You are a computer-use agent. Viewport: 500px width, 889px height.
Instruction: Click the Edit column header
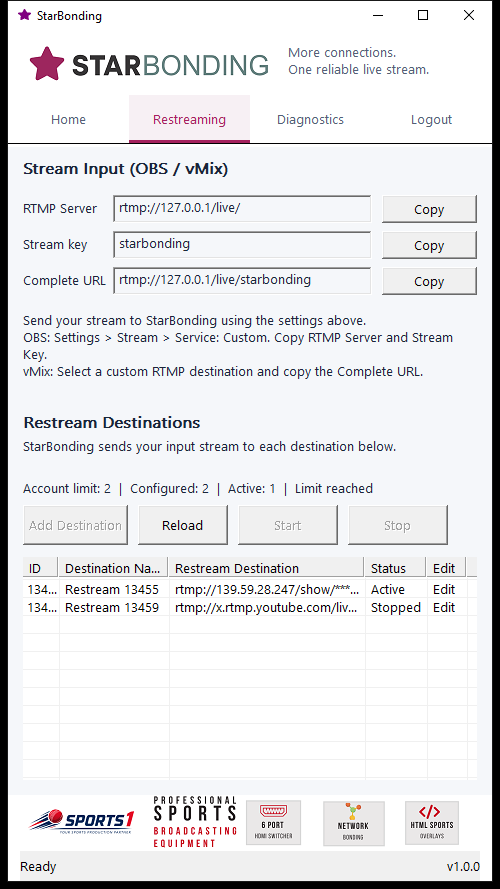[446, 568]
